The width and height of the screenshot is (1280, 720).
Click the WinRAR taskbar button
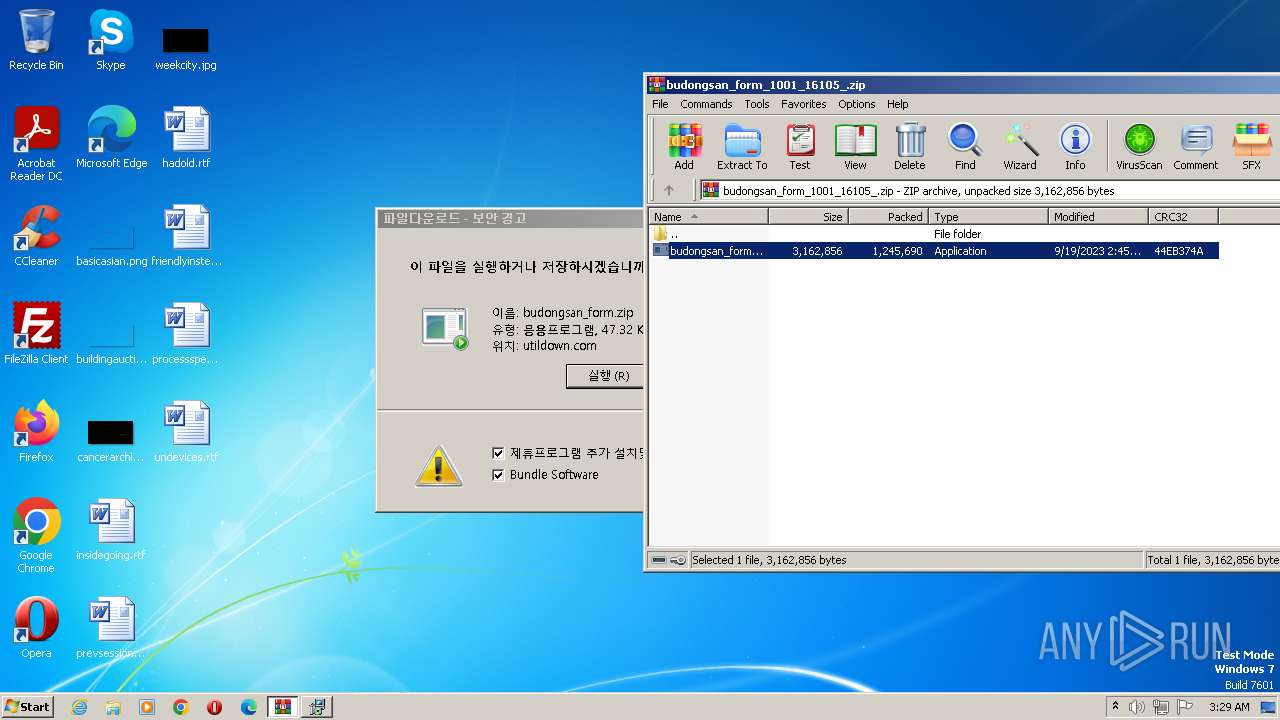click(x=283, y=707)
